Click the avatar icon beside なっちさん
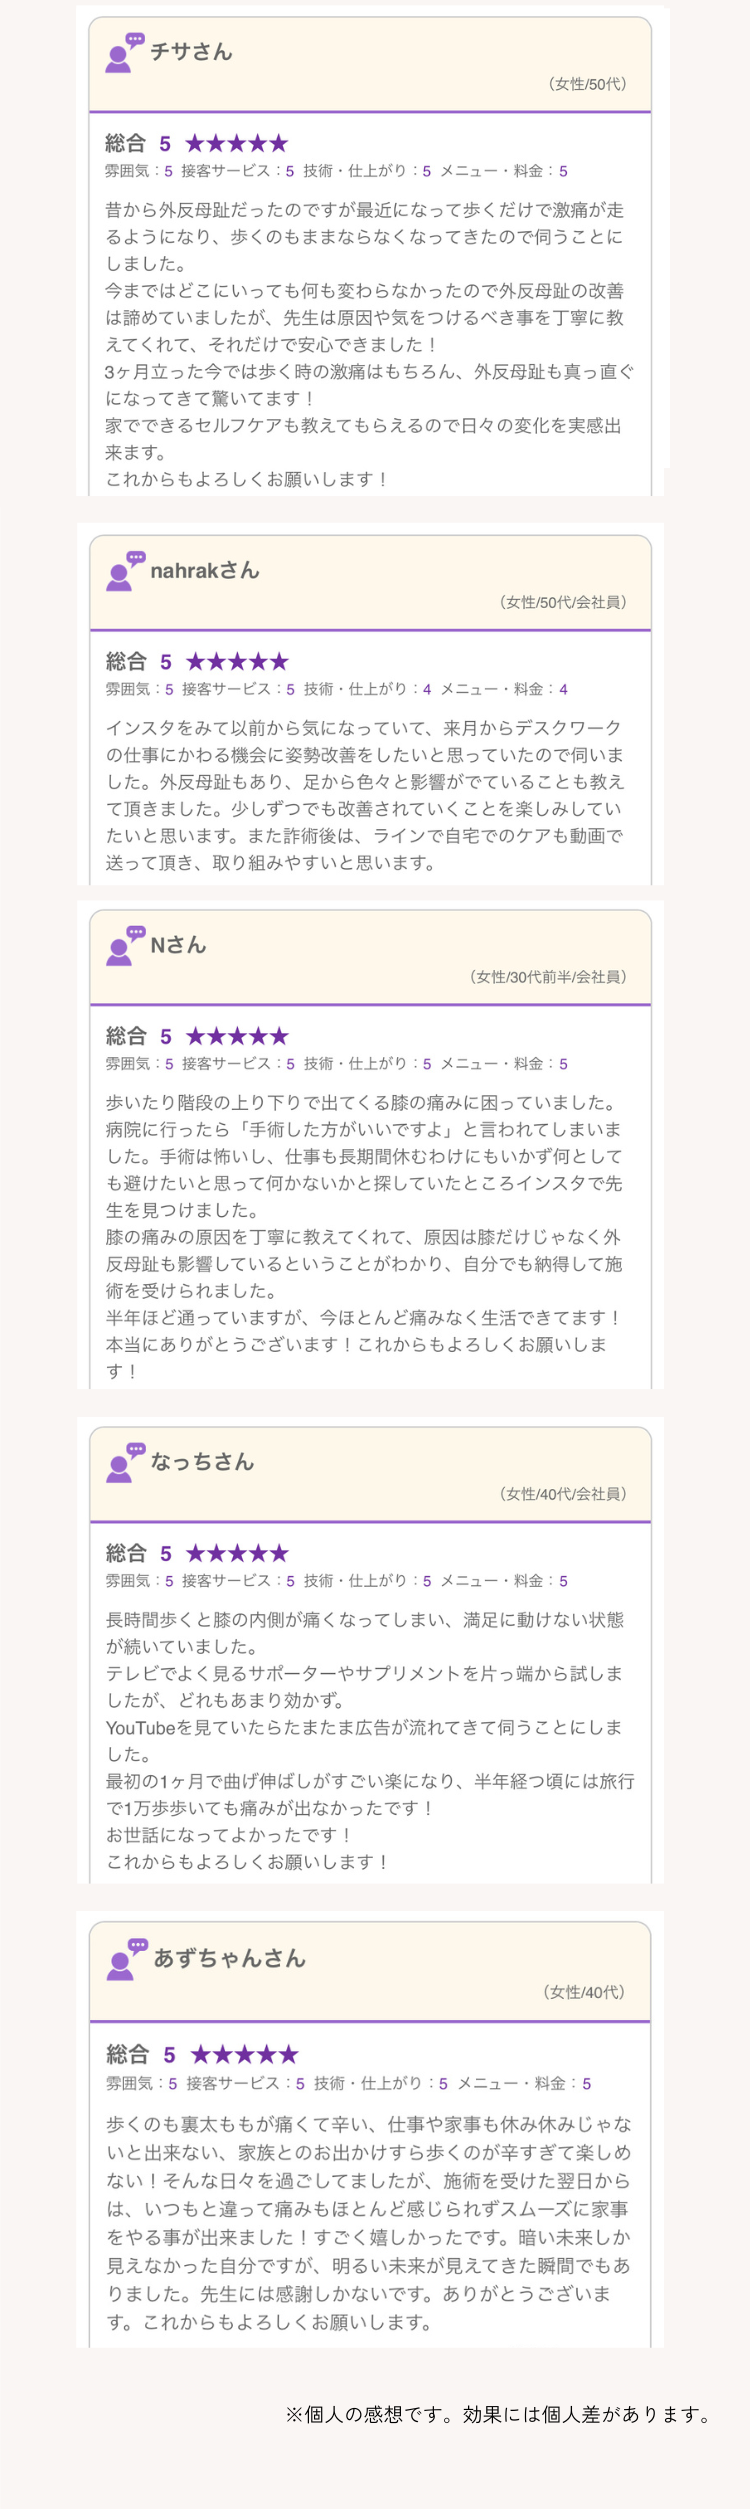The height and width of the screenshot is (2509, 750). 126,1463
